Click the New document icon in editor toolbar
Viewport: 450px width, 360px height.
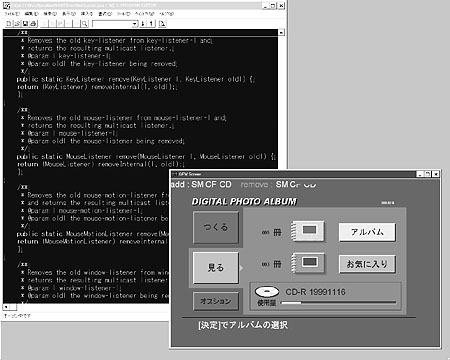click(9, 23)
